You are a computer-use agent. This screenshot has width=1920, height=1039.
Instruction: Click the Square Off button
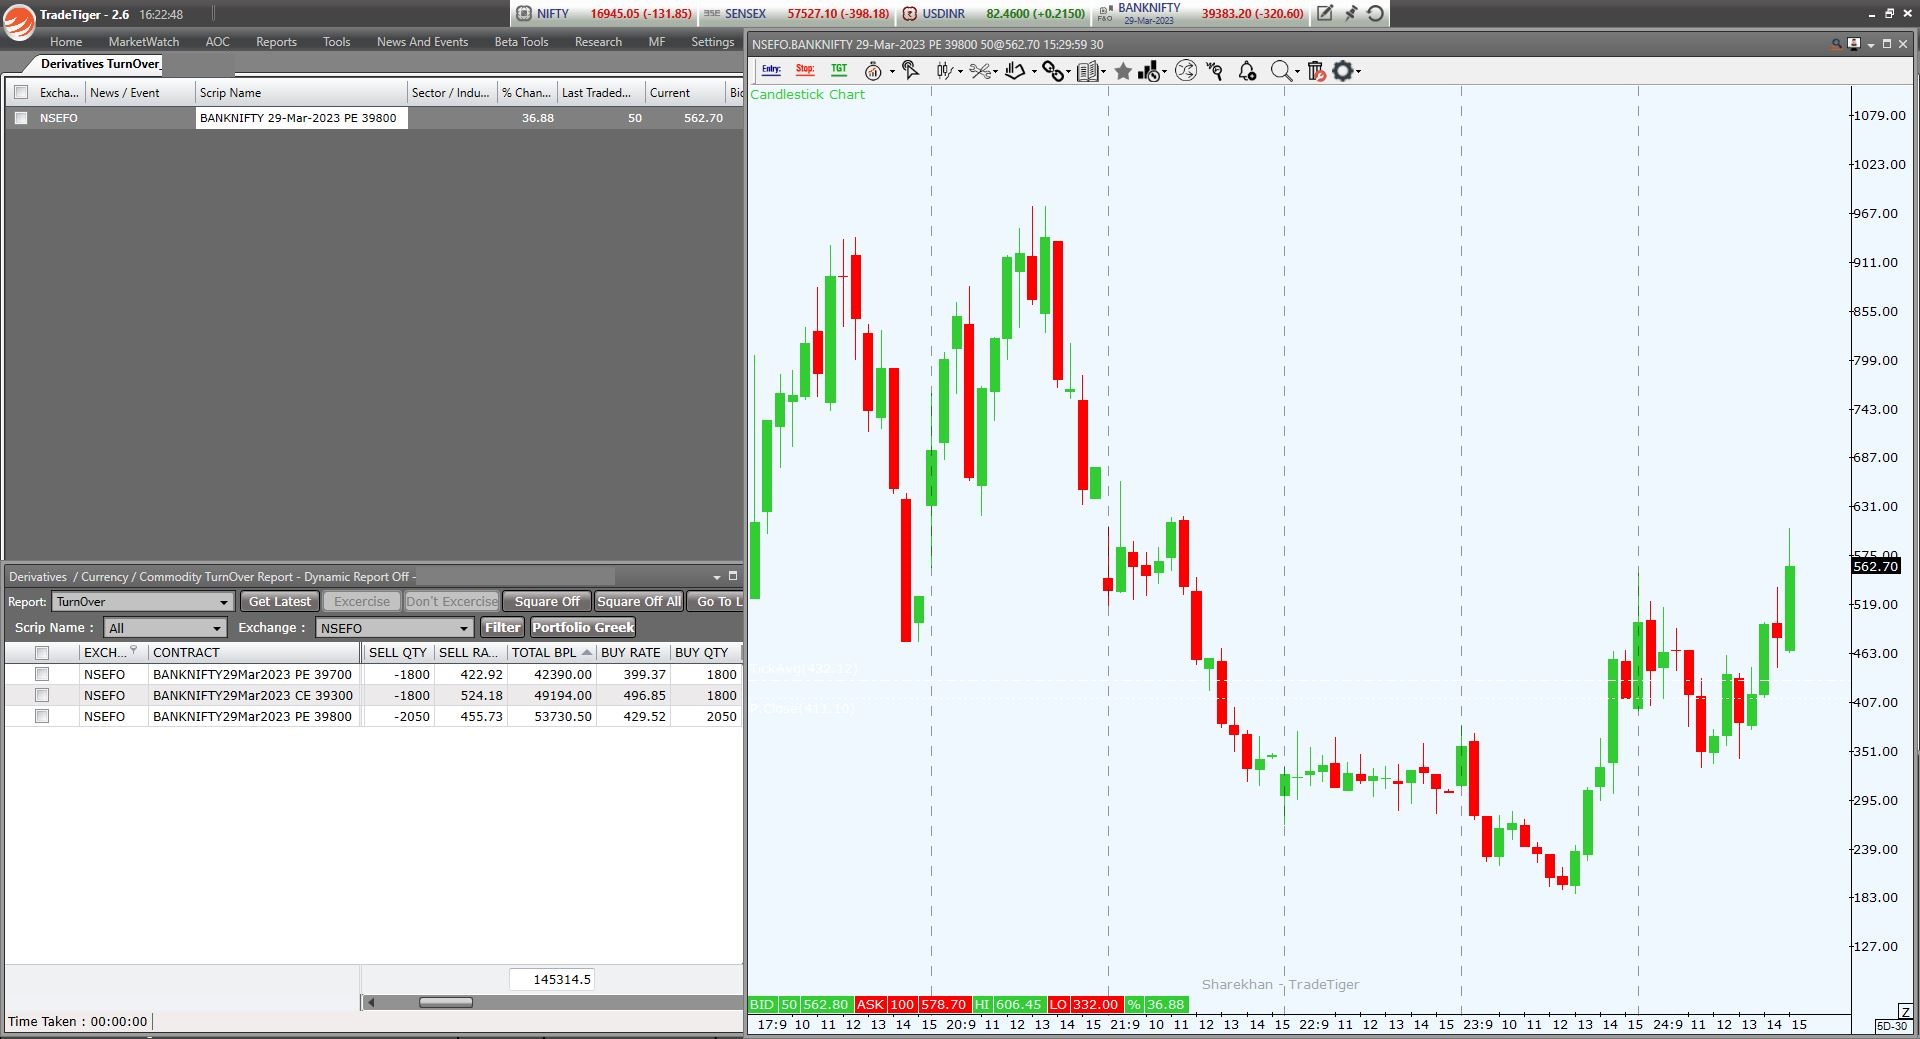[547, 601]
